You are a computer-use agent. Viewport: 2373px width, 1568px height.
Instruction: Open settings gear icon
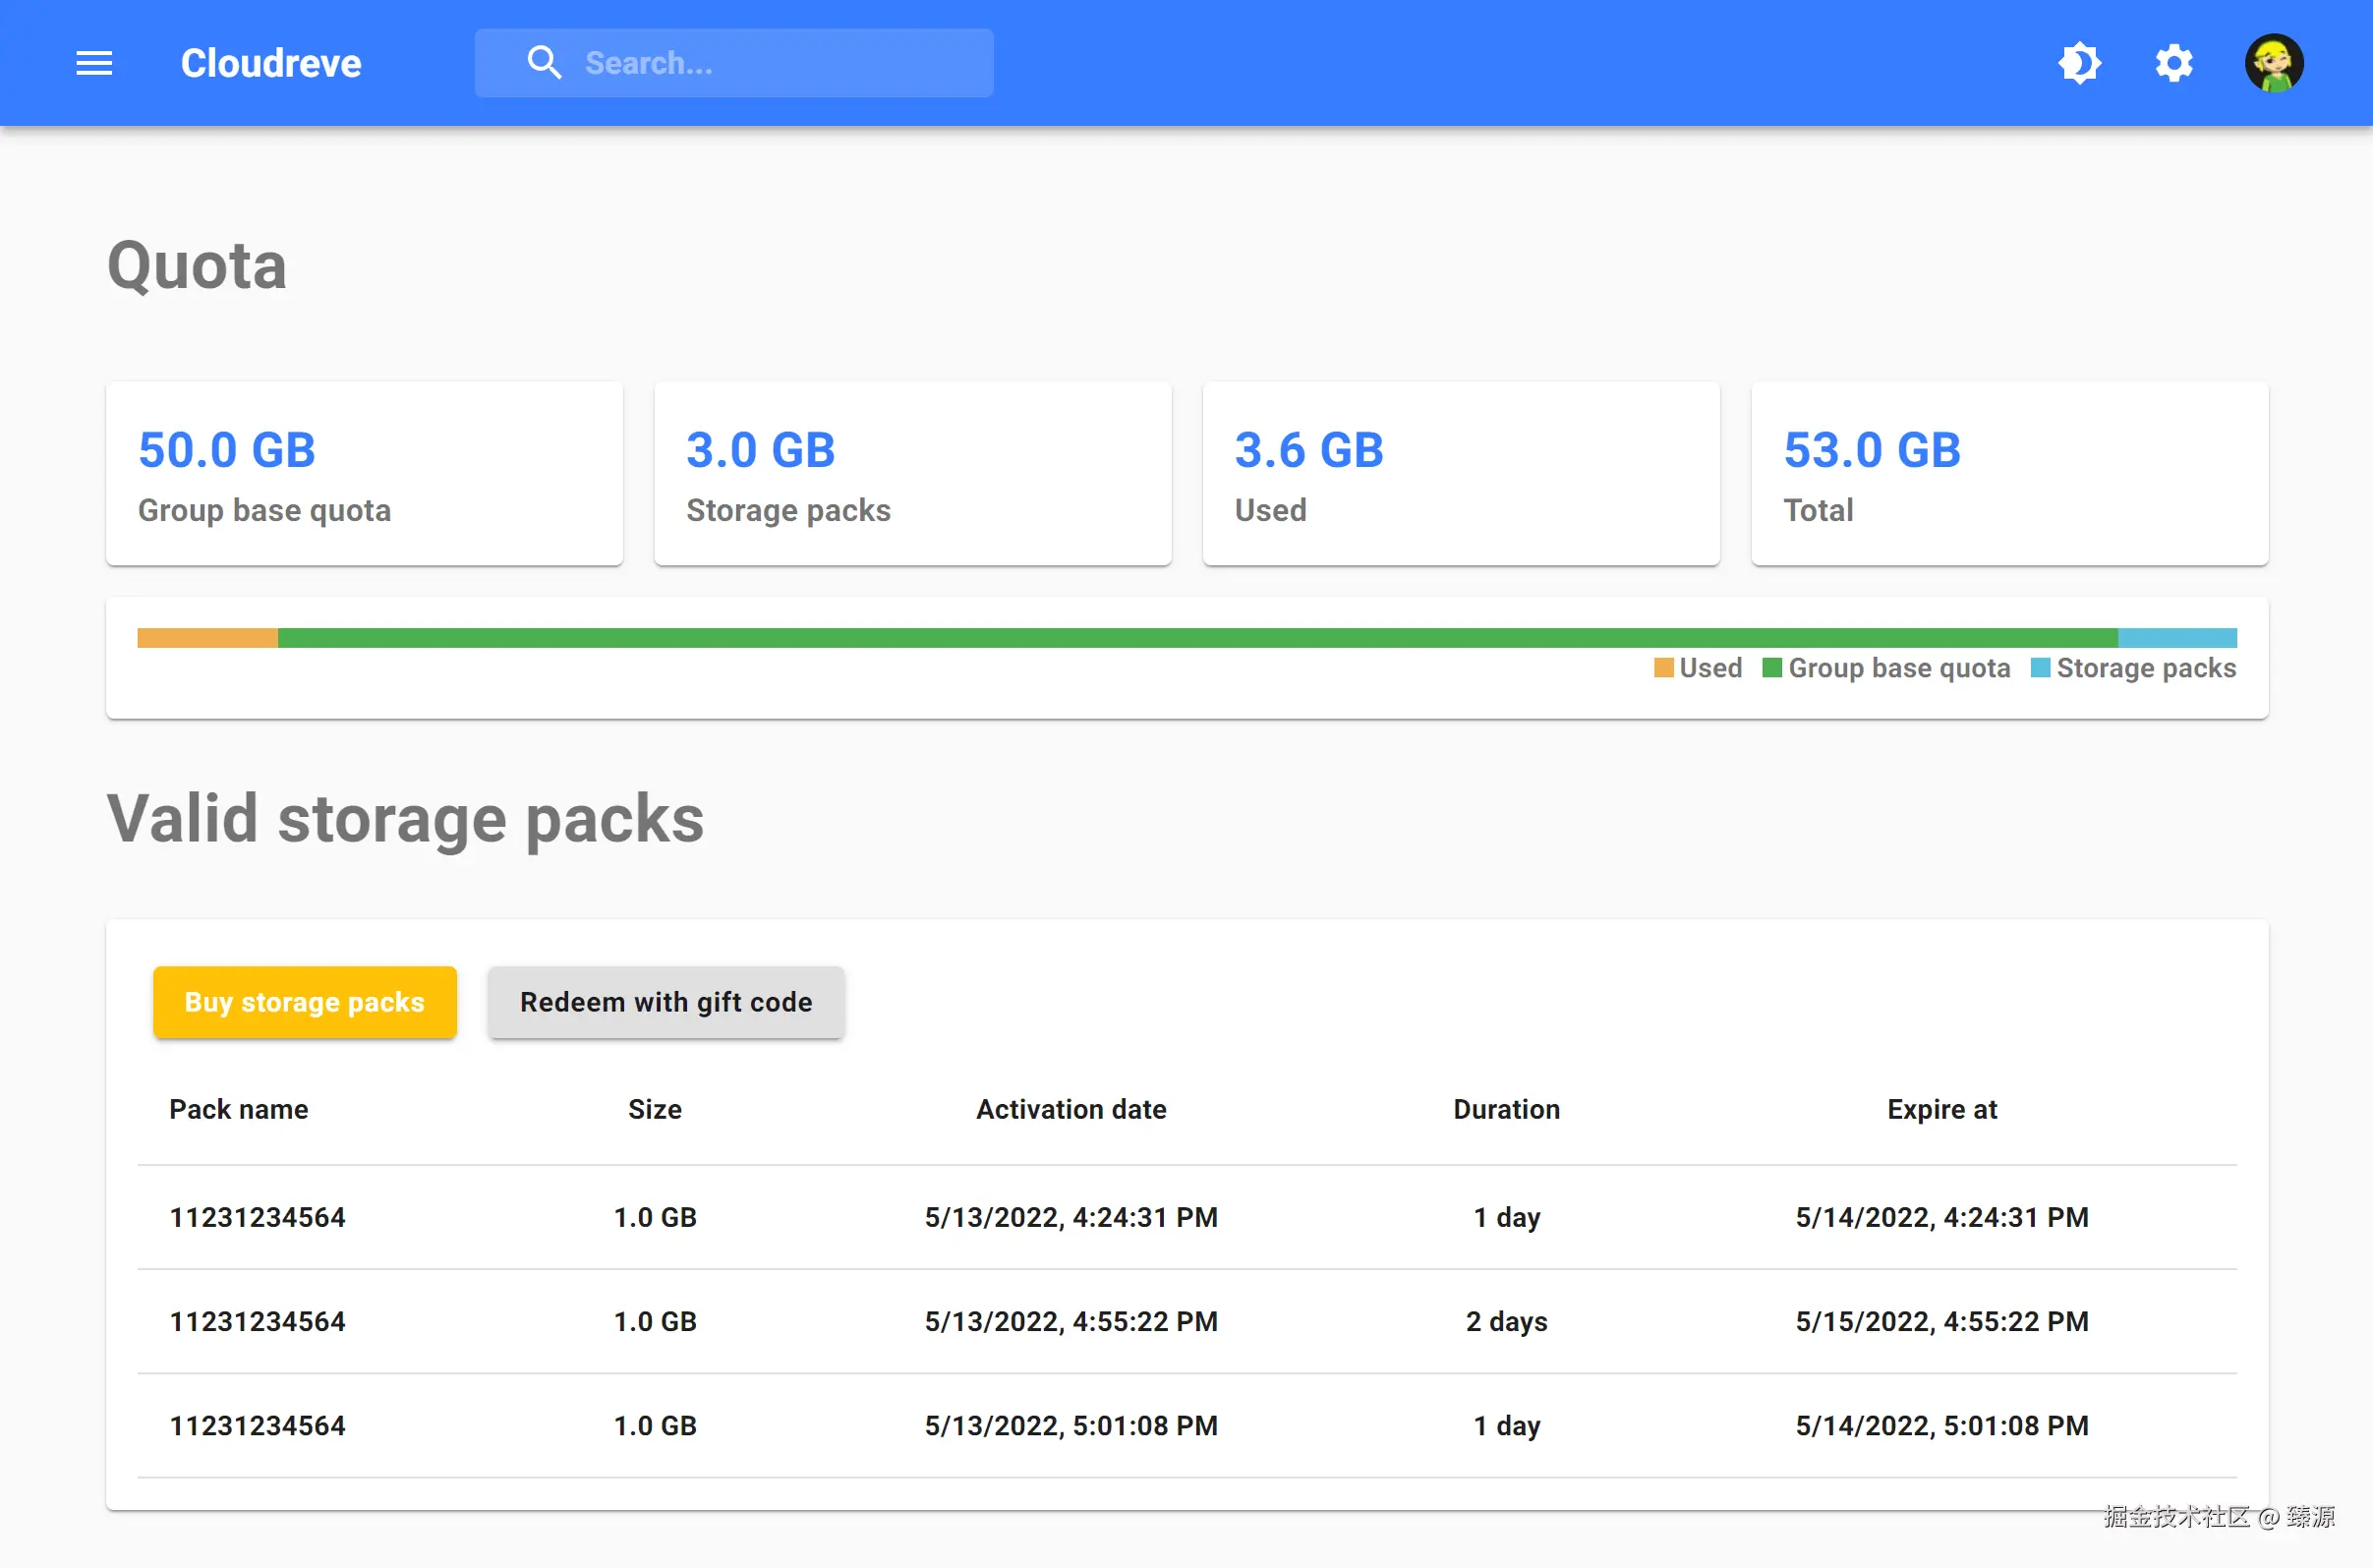point(2173,63)
